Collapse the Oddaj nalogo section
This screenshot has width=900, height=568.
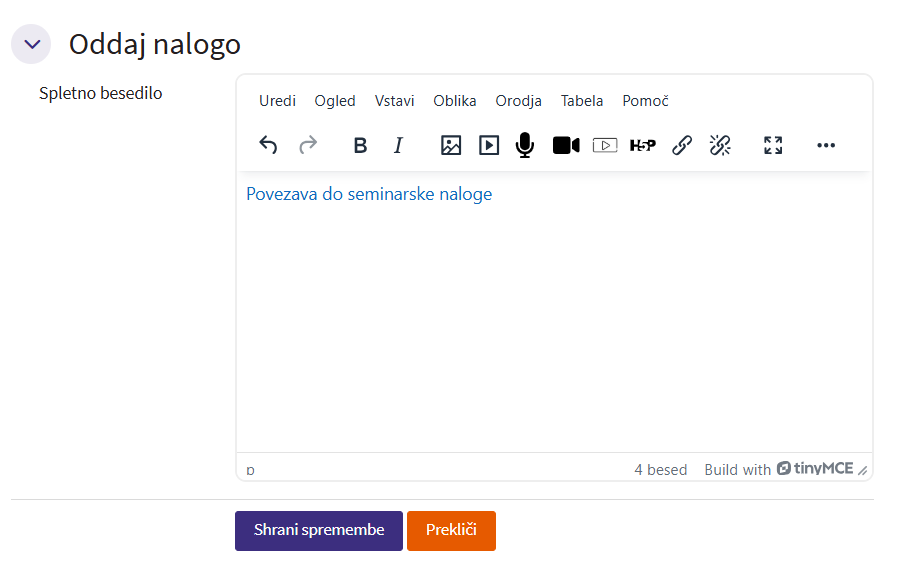point(31,44)
